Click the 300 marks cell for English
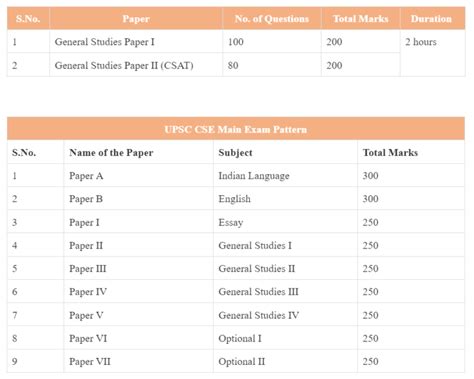 tap(411, 199)
